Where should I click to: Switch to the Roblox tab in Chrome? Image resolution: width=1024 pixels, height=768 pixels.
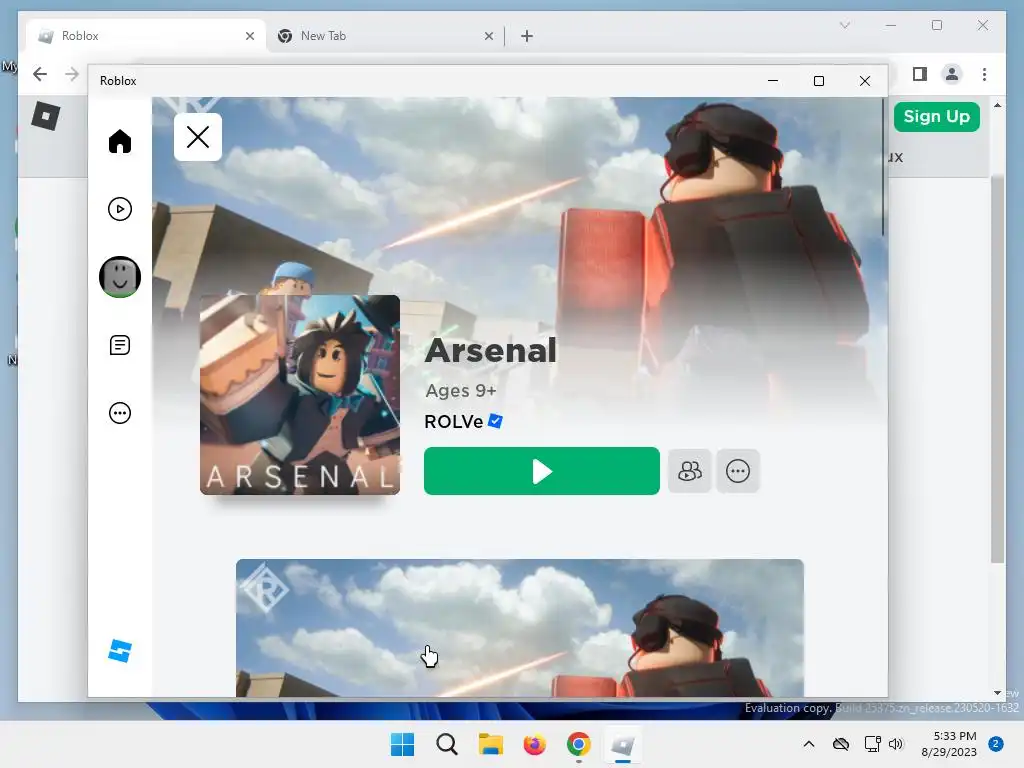pos(146,36)
